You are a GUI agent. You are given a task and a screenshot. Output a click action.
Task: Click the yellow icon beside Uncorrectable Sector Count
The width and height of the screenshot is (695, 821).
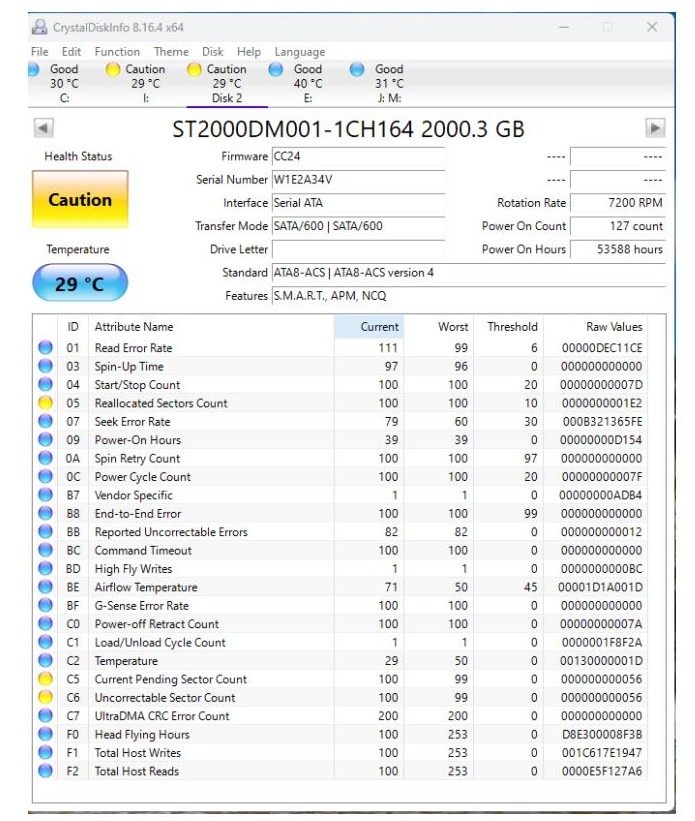tap(45, 697)
